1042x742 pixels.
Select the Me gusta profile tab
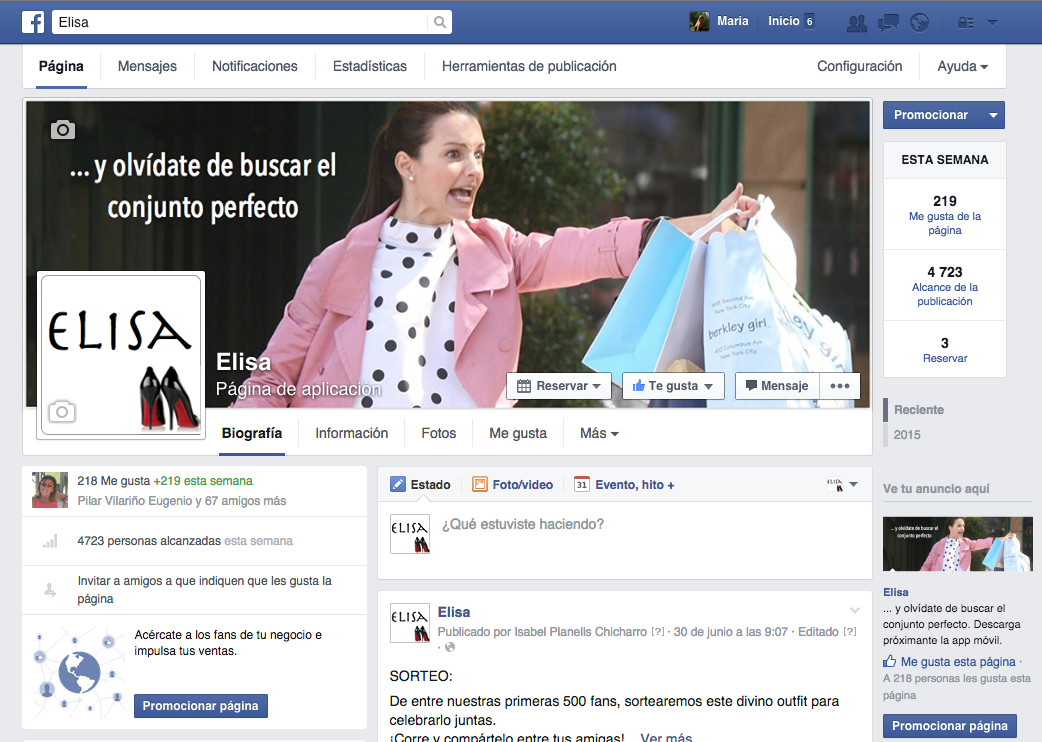[x=518, y=433]
